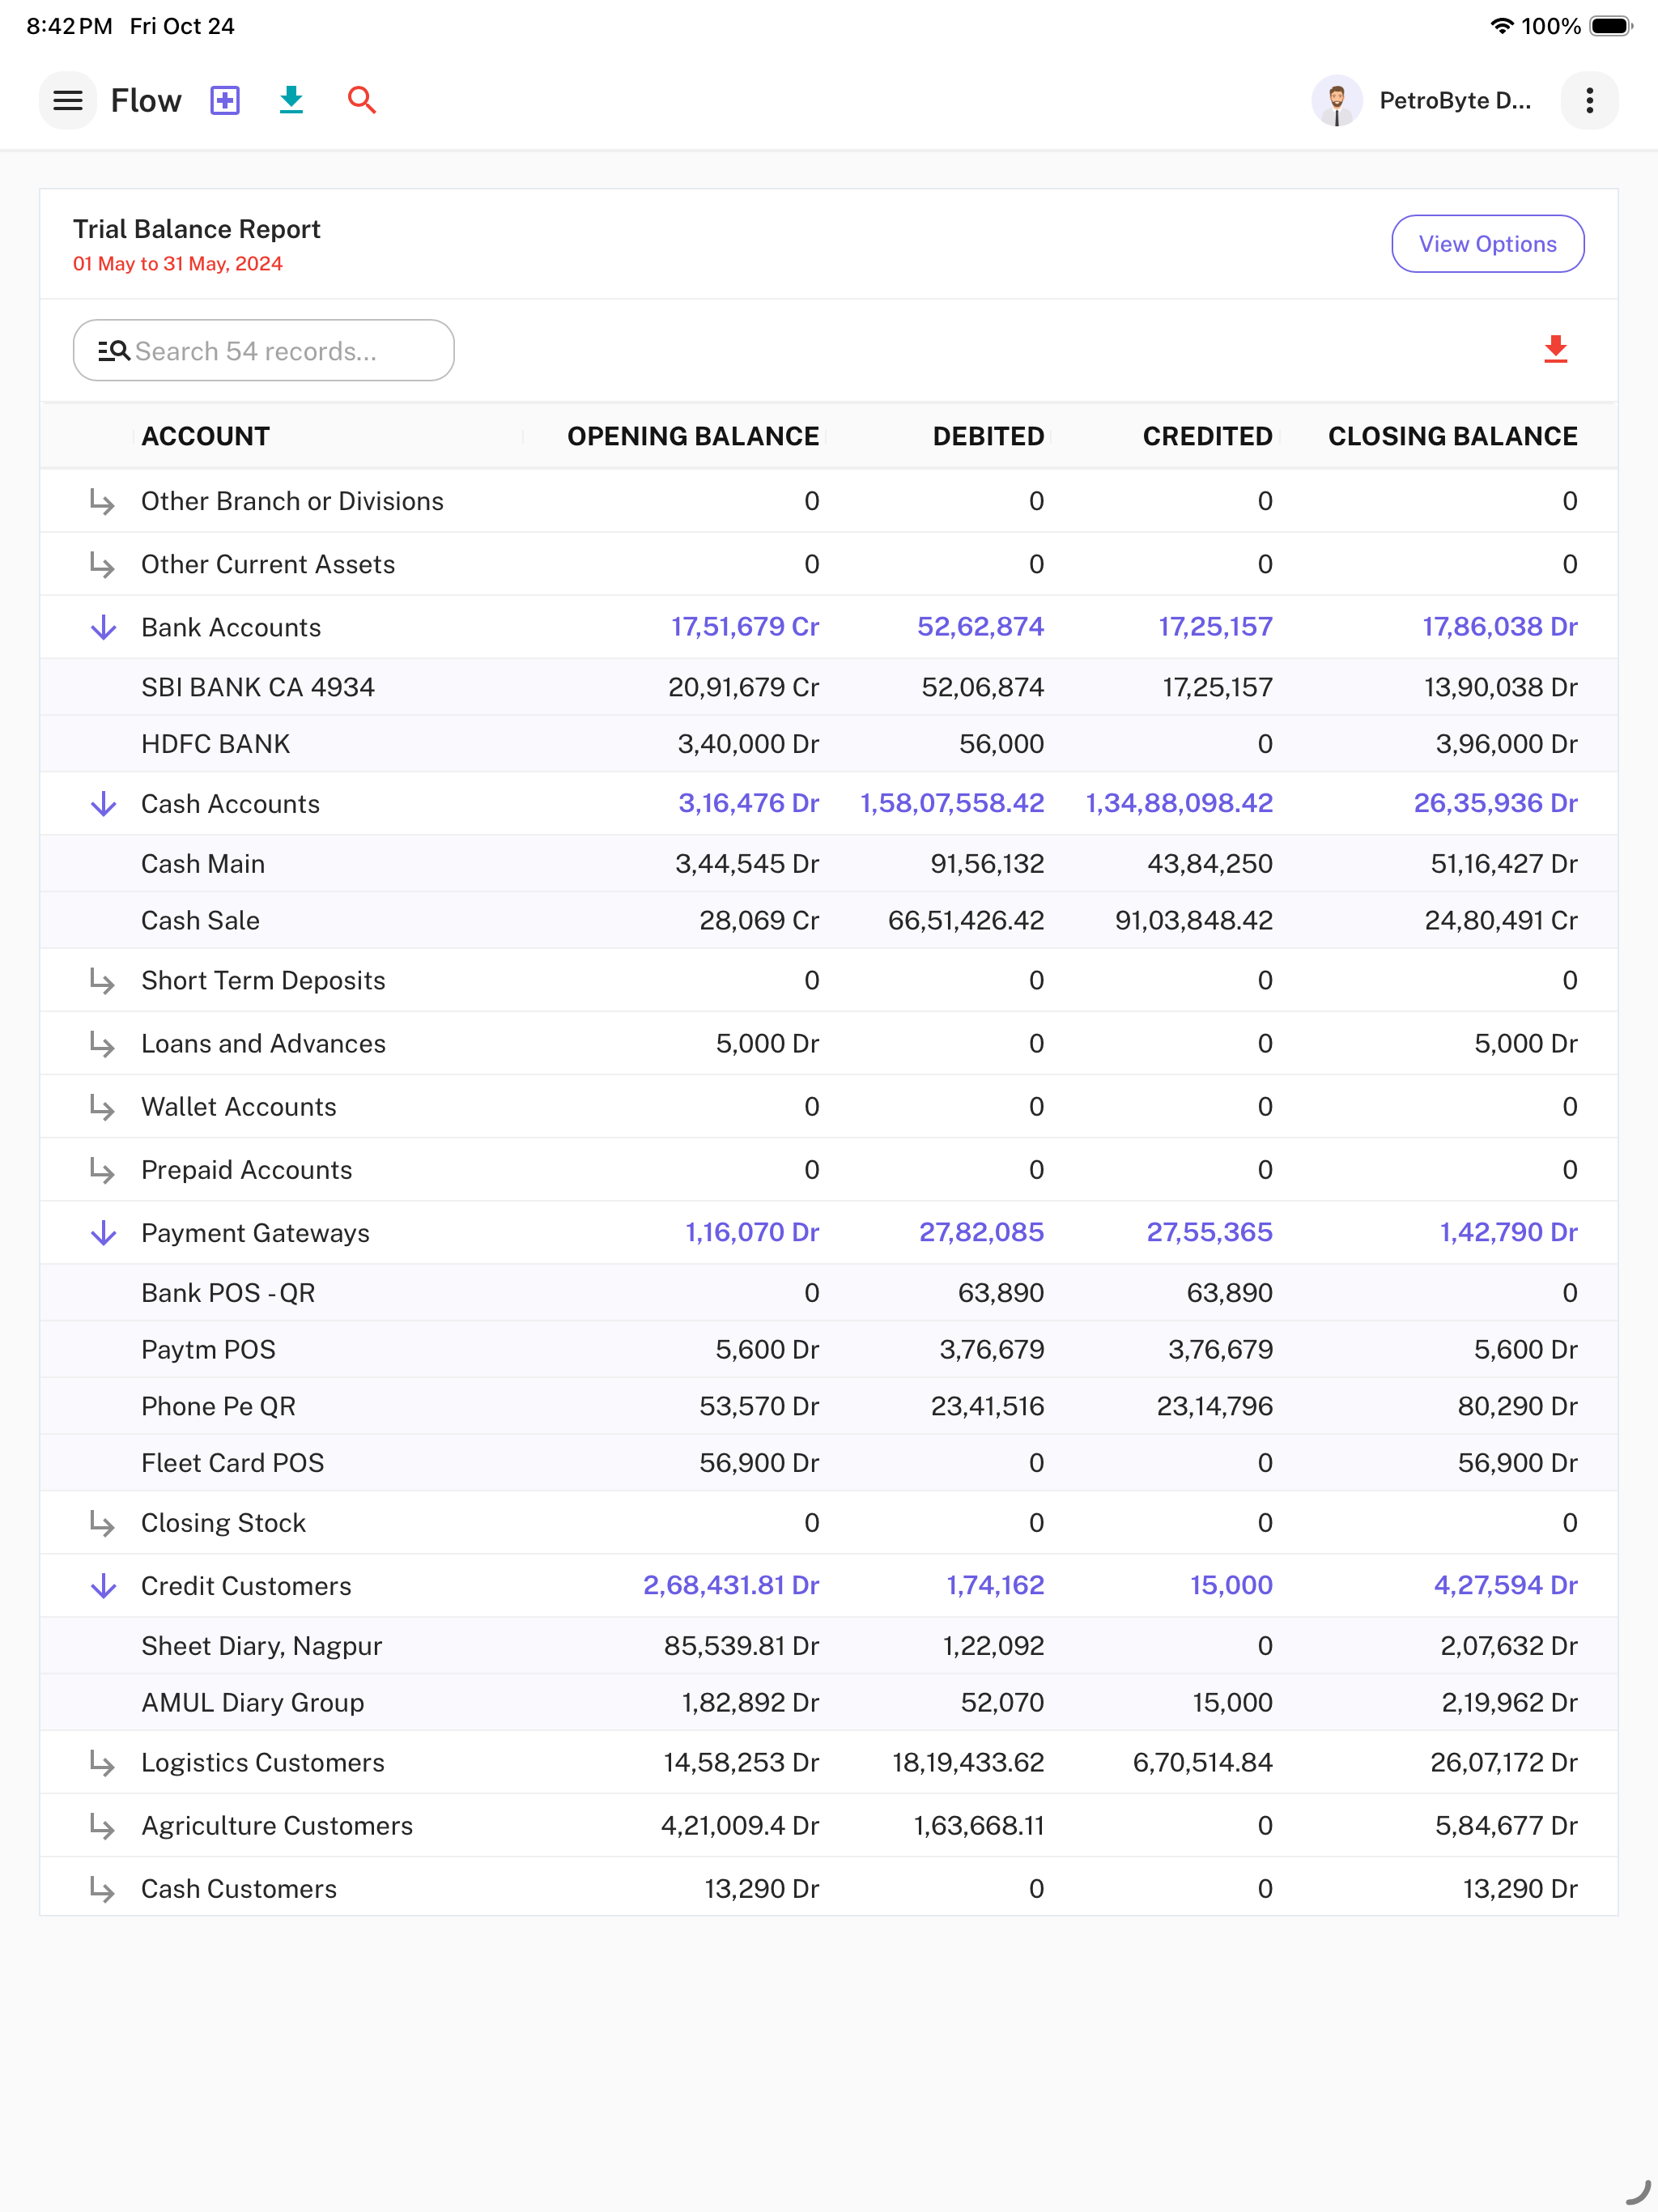Screen dimensions: 1658x2212
Task: Click the purple add-new plus icon
Action: [225, 100]
